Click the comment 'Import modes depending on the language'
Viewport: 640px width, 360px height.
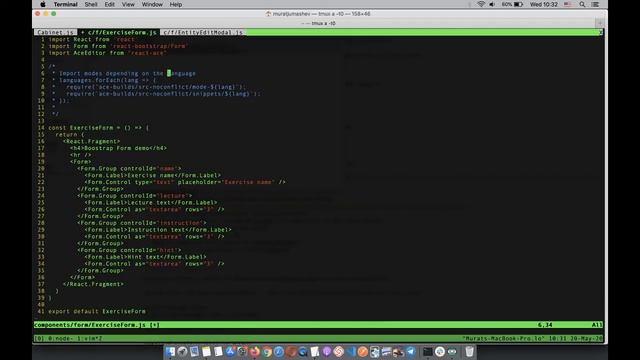pos(127,73)
